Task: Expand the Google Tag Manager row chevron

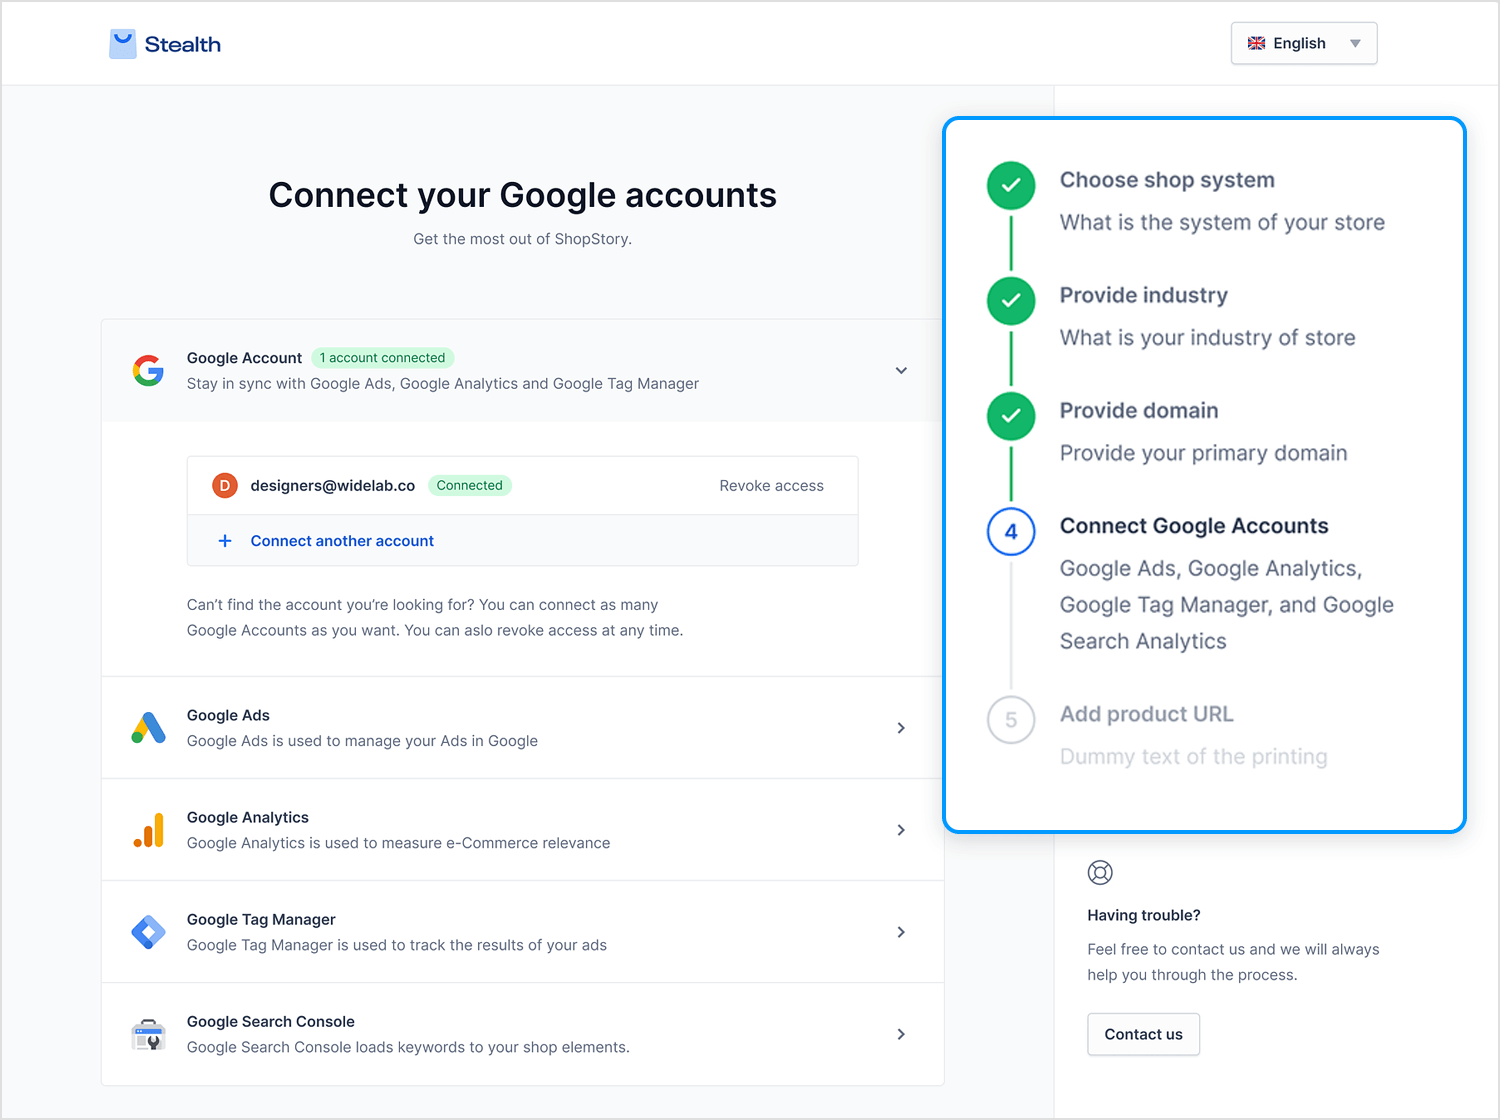Action: (x=901, y=932)
